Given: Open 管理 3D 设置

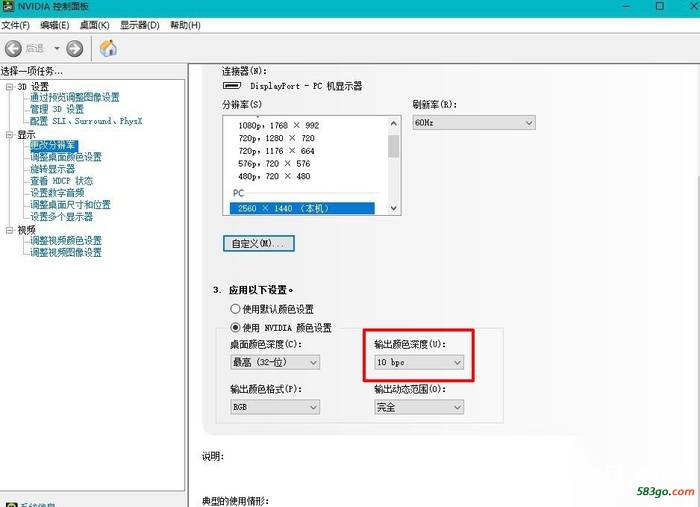Looking at the screenshot, I should (x=57, y=109).
